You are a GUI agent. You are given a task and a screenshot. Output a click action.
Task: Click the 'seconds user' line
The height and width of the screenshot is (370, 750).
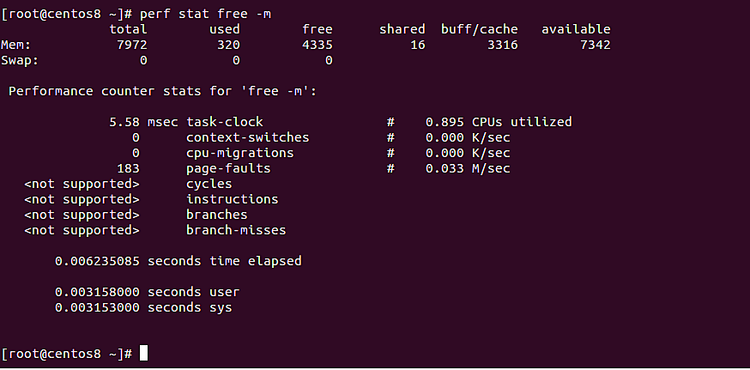[x=147, y=292]
